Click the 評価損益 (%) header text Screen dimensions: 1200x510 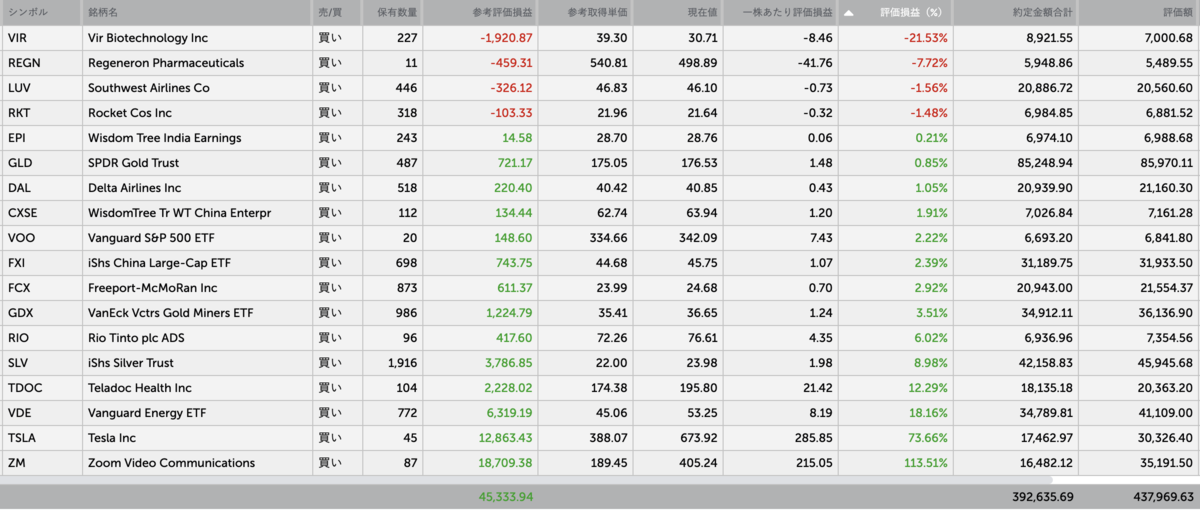(x=912, y=13)
